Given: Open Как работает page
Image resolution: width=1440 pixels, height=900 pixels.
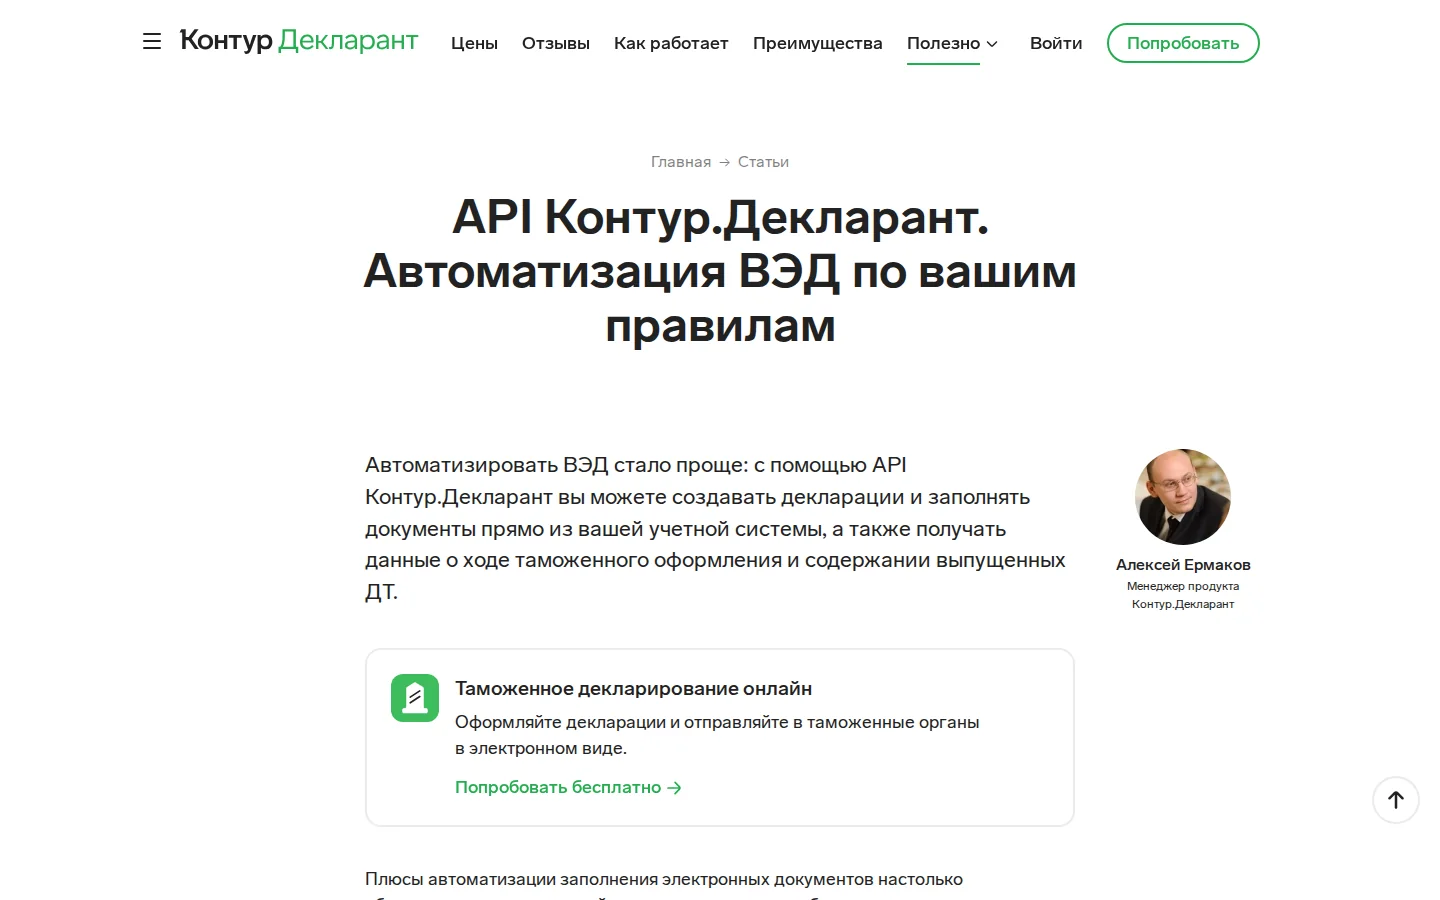Looking at the screenshot, I should [x=671, y=43].
